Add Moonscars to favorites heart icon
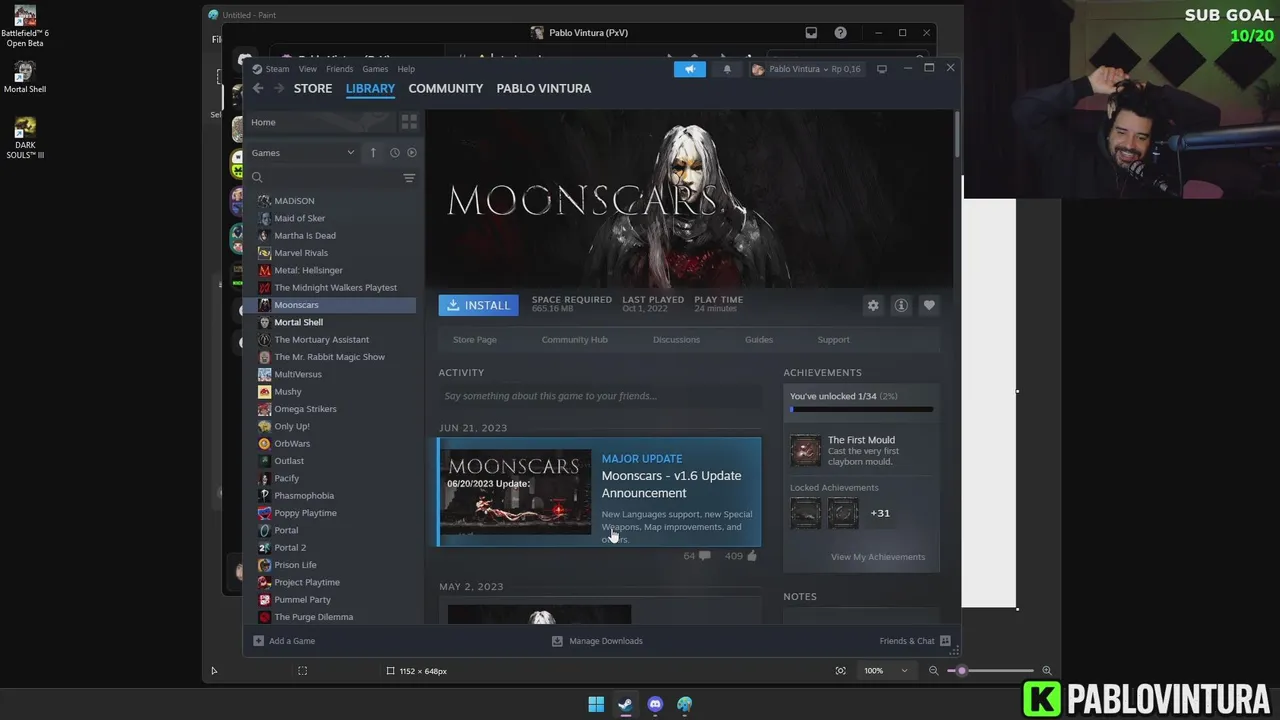The height and width of the screenshot is (720, 1280). (929, 305)
